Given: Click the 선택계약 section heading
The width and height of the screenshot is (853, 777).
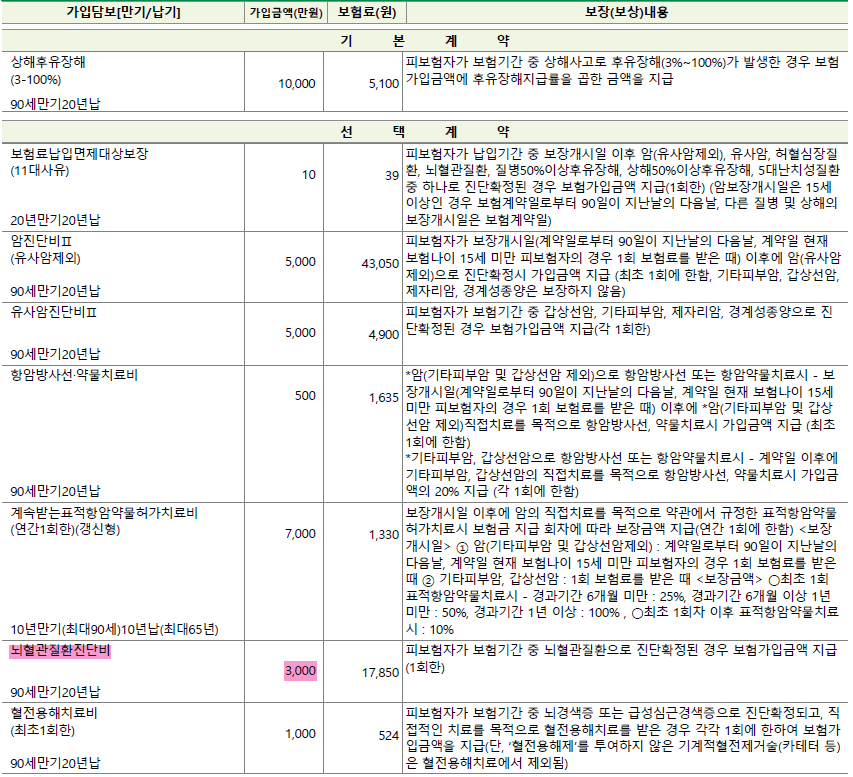Looking at the screenshot, I should pyautogui.click(x=424, y=132).
